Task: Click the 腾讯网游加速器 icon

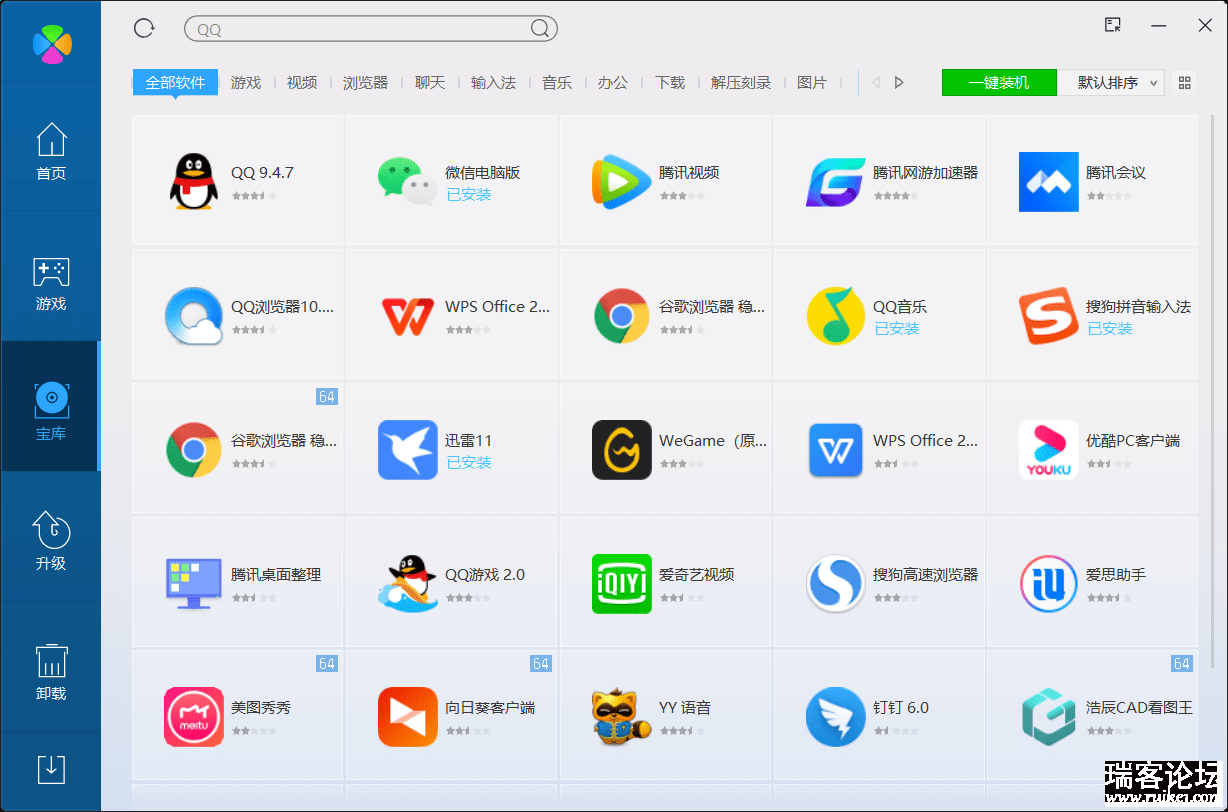Action: click(835, 181)
